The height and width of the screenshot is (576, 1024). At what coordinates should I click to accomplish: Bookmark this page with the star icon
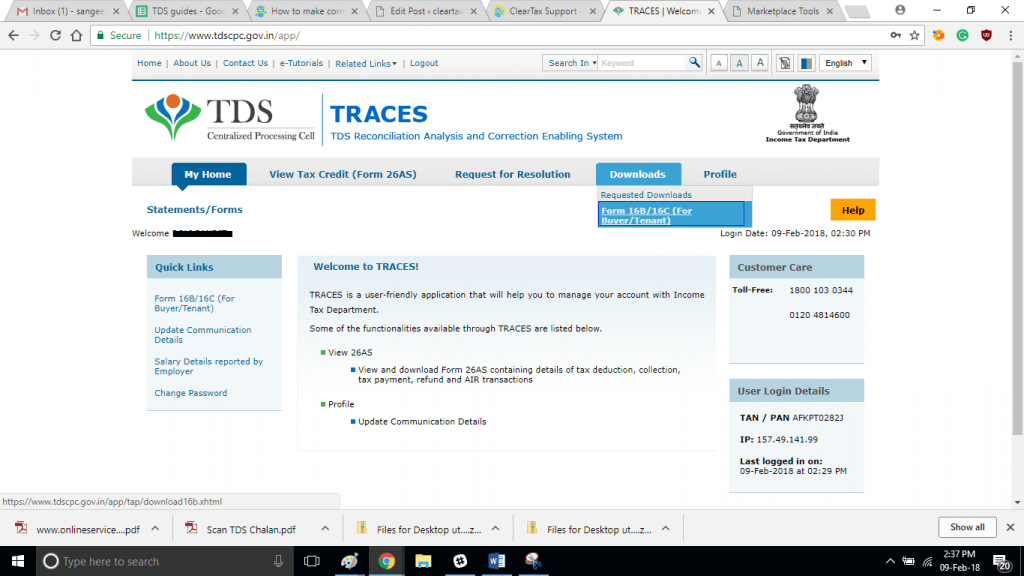[914, 35]
